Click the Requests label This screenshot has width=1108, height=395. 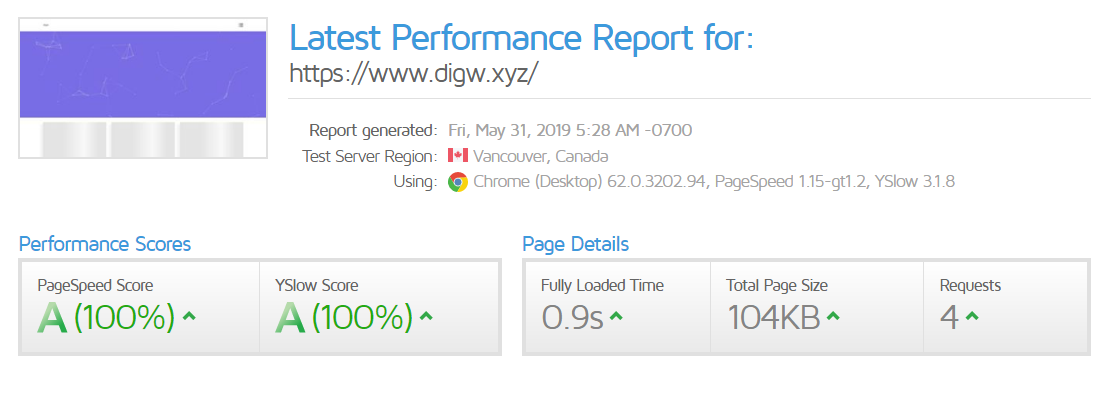(x=970, y=285)
